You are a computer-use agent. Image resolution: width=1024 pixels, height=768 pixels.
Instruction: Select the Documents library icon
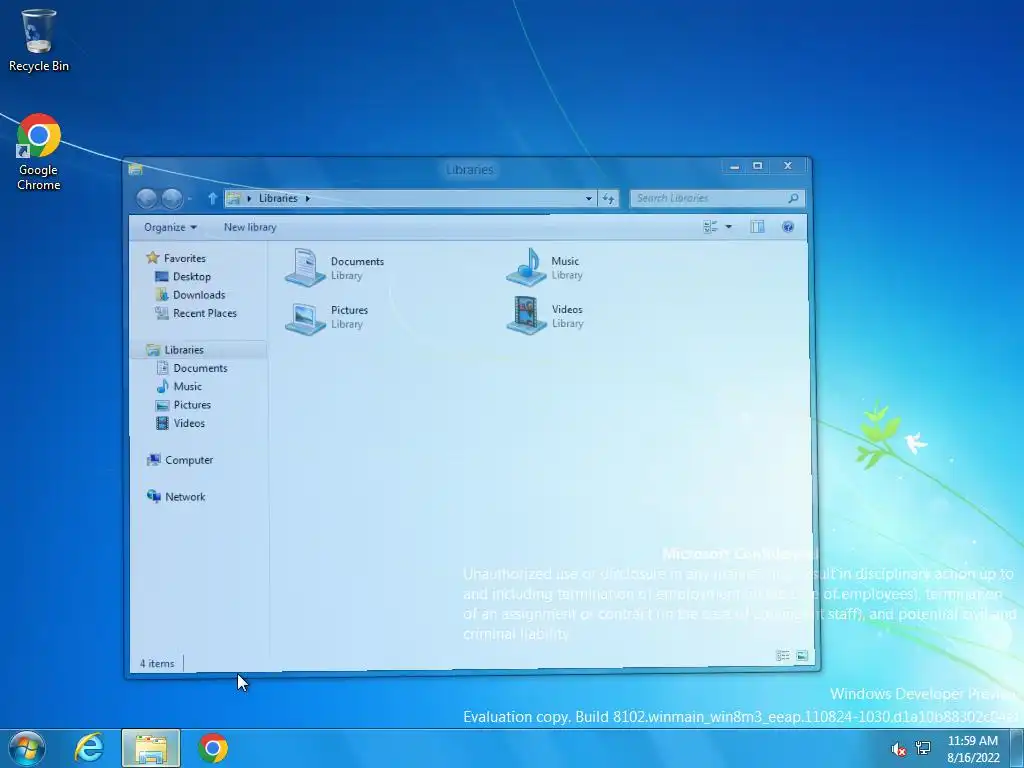pyautogui.click(x=306, y=267)
